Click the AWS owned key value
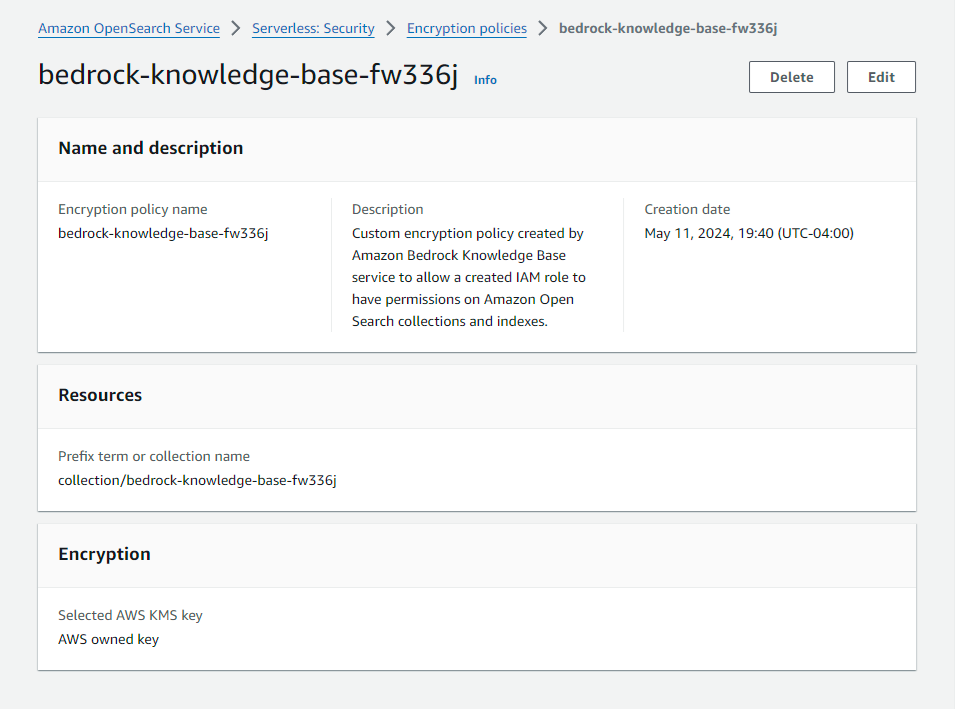The height and width of the screenshot is (709, 955). tap(108, 638)
